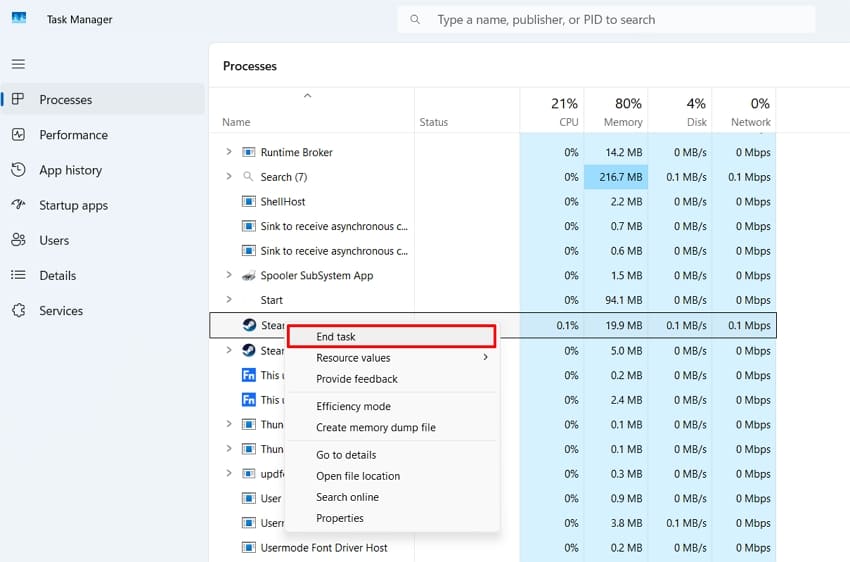This screenshot has width=850, height=562.
Task: Click the App history clock icon
Action: (18, 170)
